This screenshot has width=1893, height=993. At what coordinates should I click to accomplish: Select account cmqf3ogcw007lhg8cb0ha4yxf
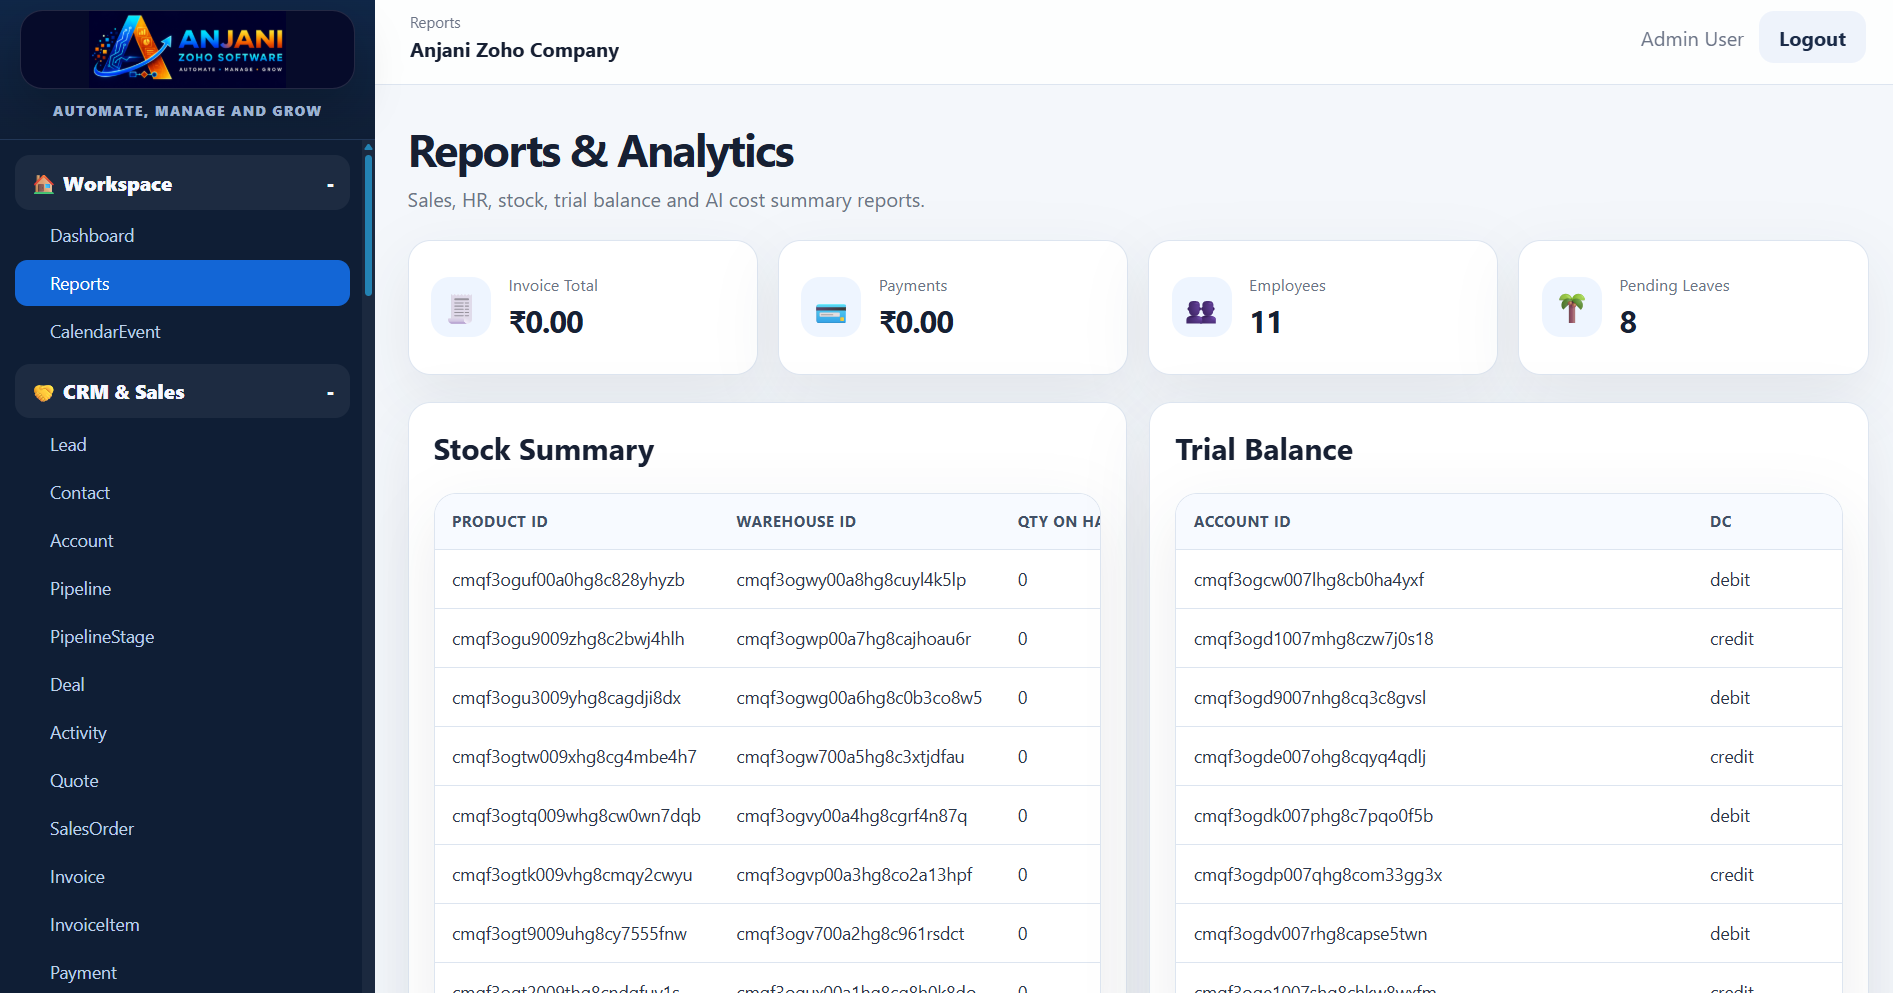tap(1309, 580)
